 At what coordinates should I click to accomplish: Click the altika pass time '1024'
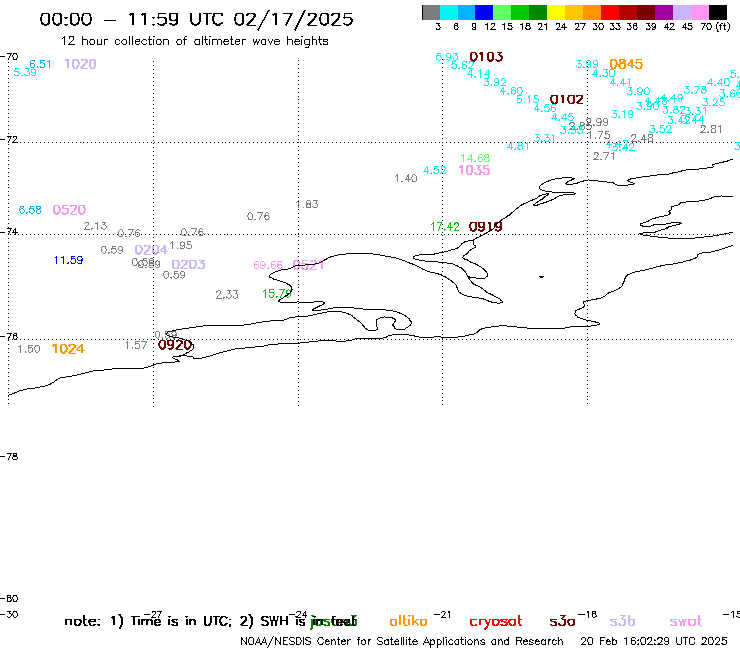point(68,349)
